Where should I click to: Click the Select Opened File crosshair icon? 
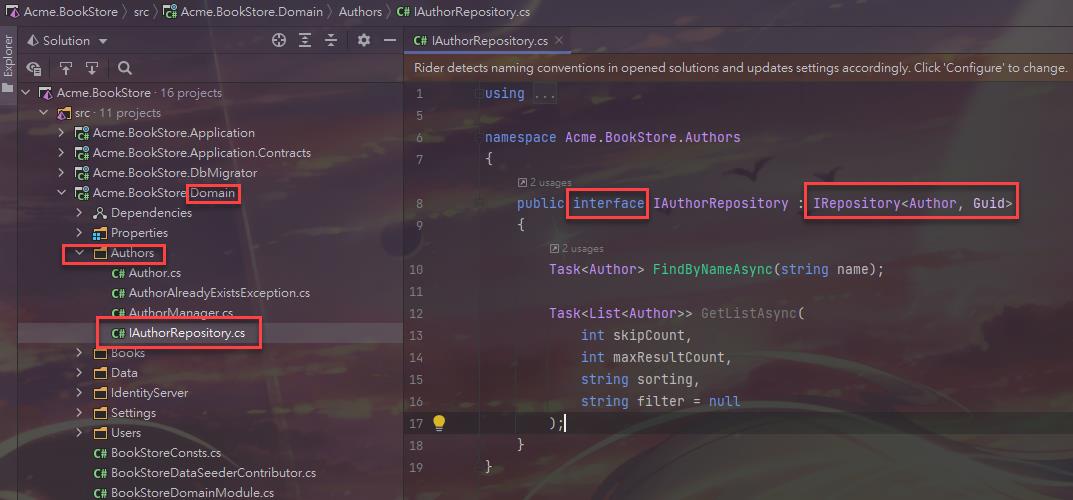tap(279, 41)
